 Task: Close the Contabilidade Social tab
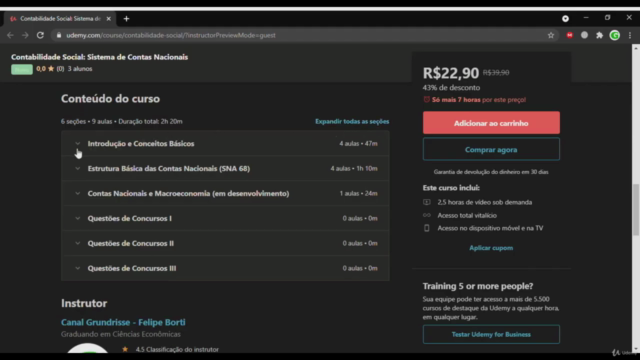109,19
